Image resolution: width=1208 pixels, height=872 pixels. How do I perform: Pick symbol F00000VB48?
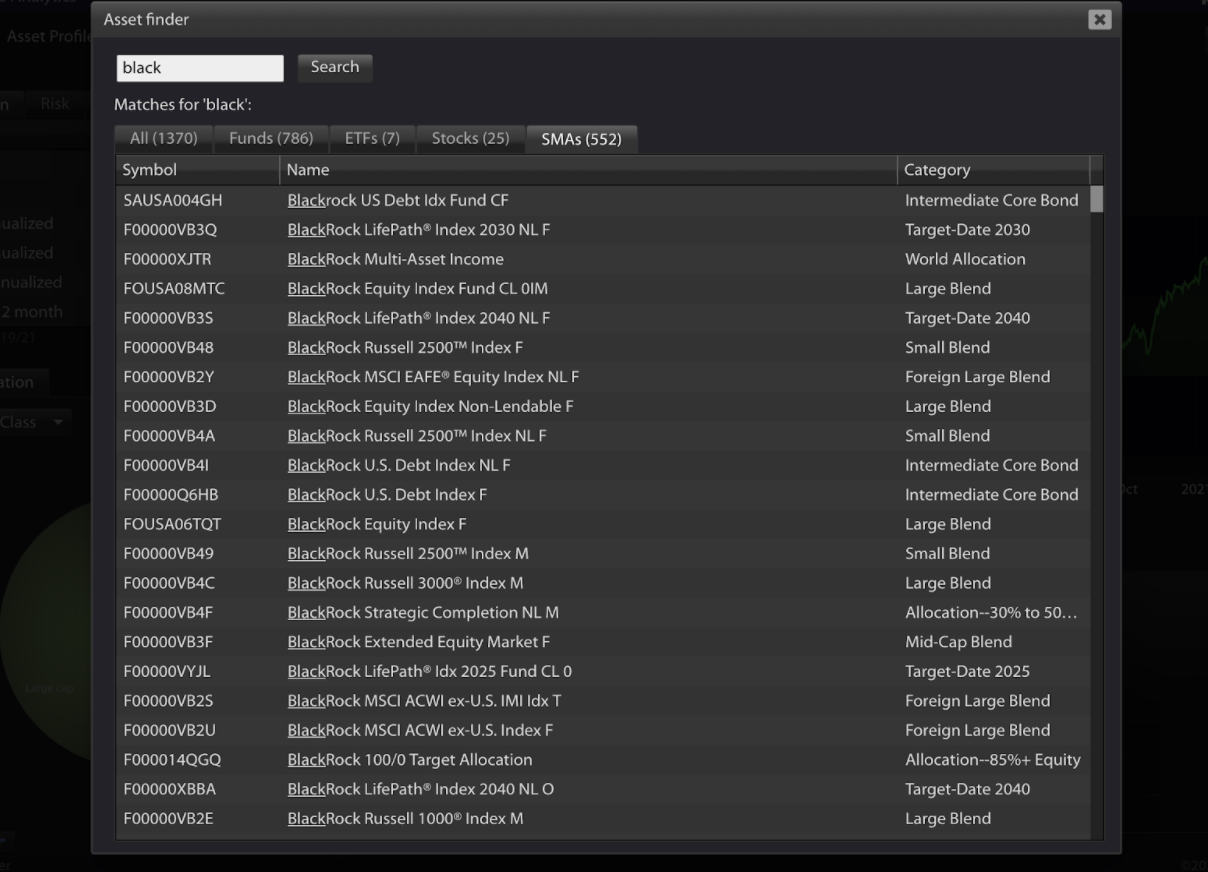168,348
